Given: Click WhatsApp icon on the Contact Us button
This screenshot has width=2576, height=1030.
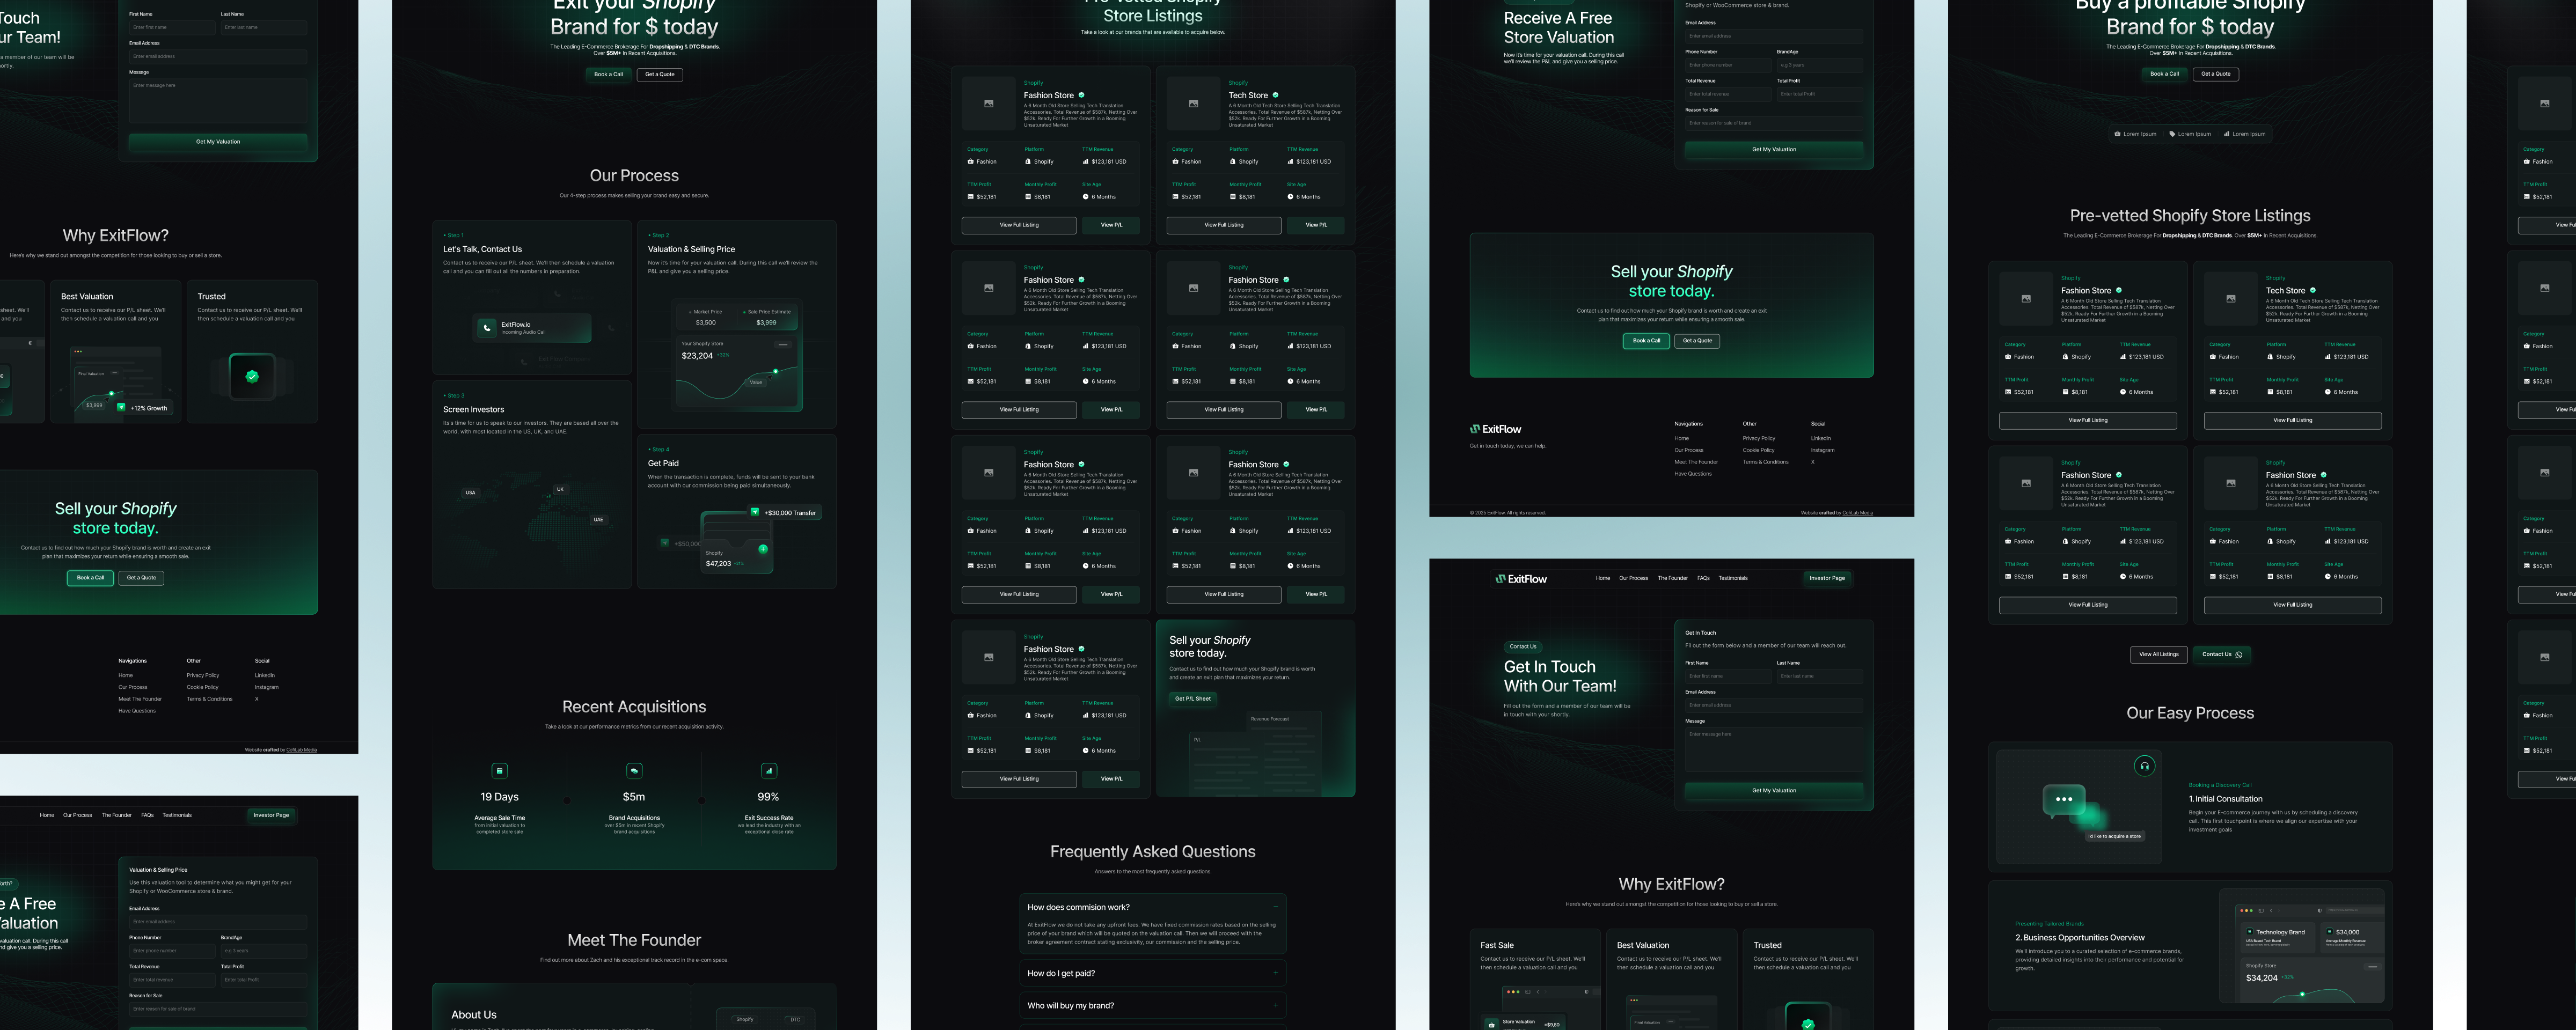Looking at the screenshot, I should [2238, 655].
